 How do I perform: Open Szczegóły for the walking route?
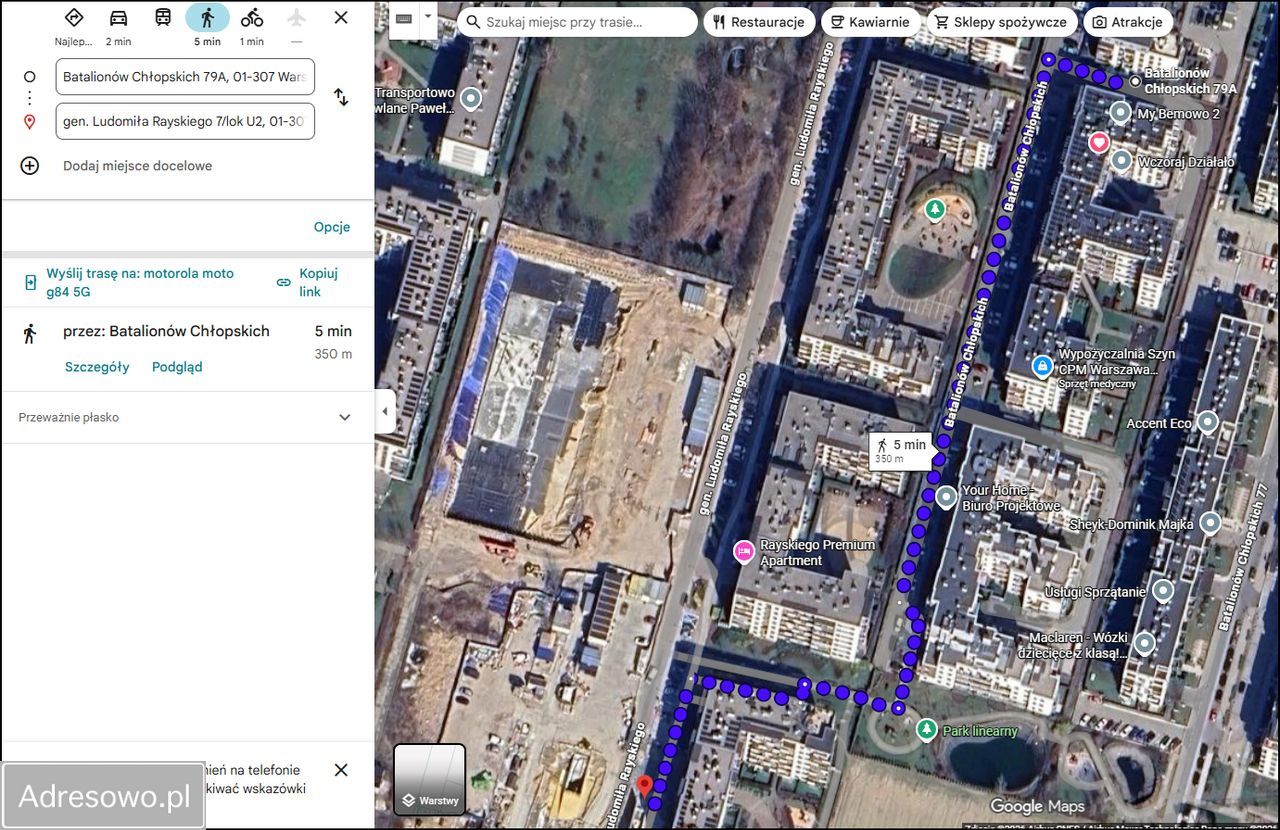click(x=97, y=367)
